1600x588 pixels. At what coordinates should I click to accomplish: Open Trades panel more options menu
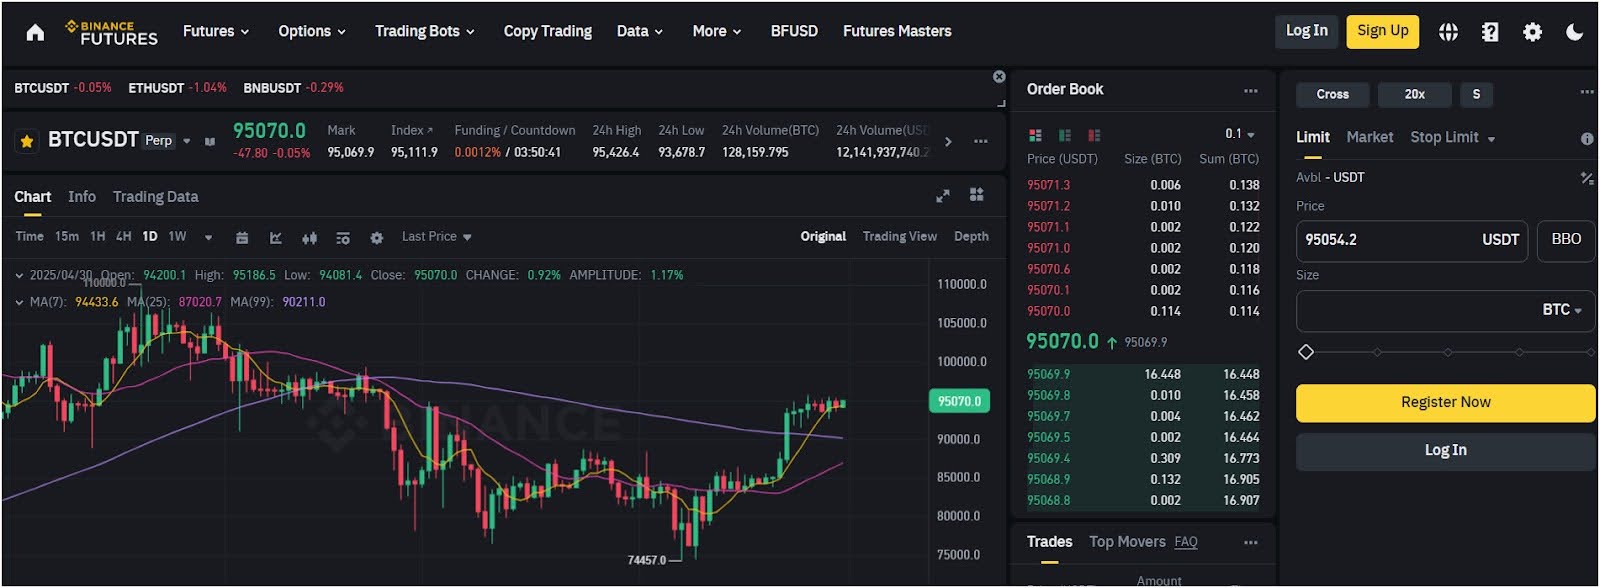tap(1250, 542)
